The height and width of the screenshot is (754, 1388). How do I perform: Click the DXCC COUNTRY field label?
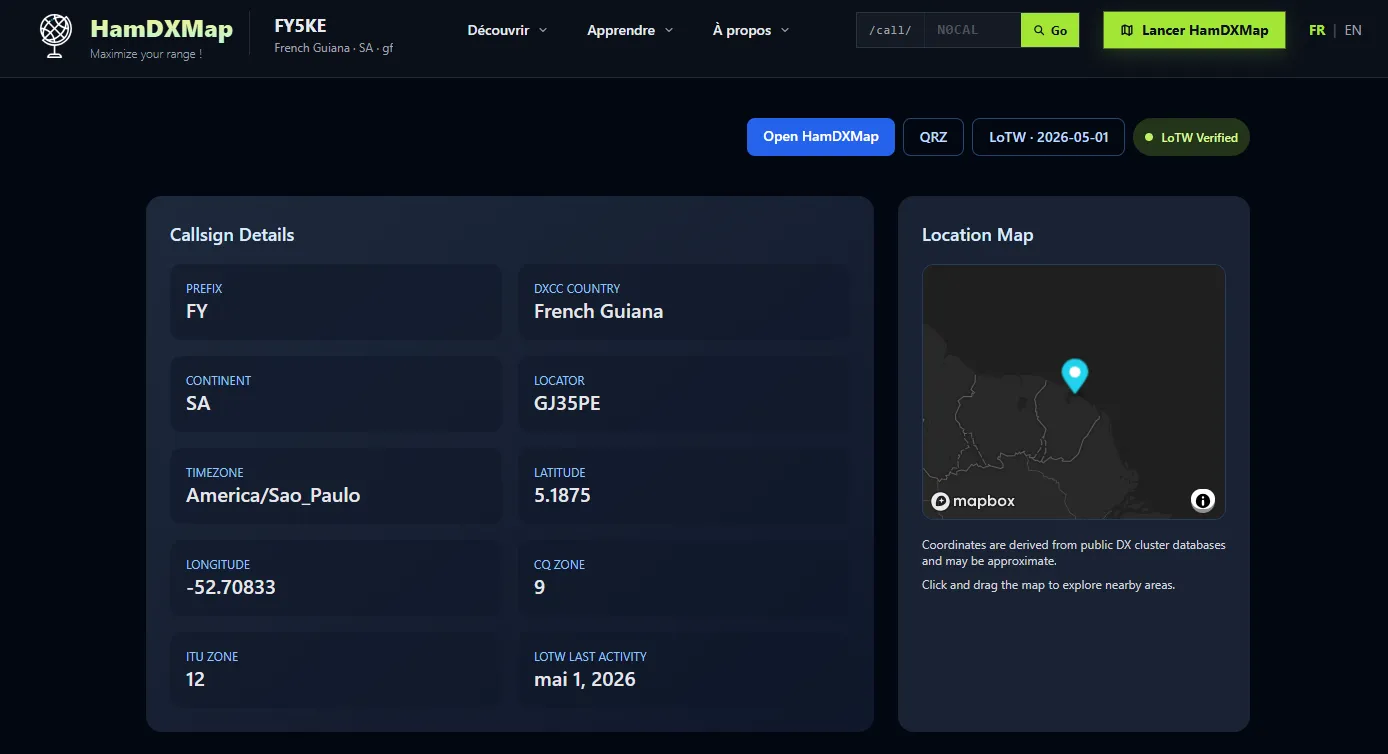click(577, 288)
